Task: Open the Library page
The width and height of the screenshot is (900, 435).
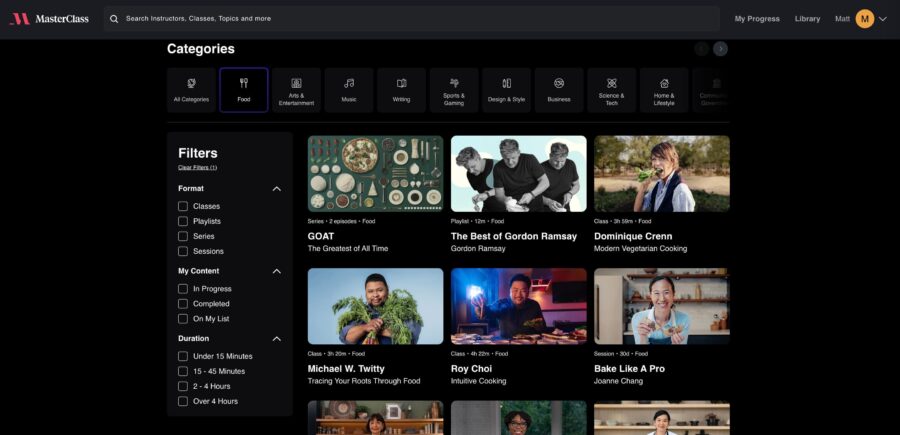Action: pos(807,19)
